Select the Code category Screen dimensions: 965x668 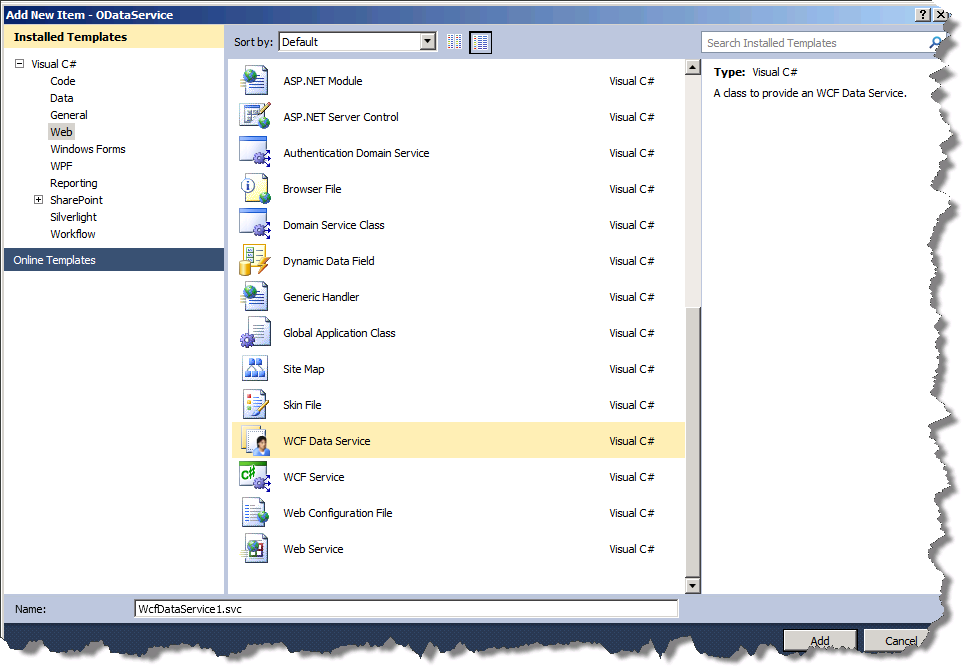tap(63, 81)
